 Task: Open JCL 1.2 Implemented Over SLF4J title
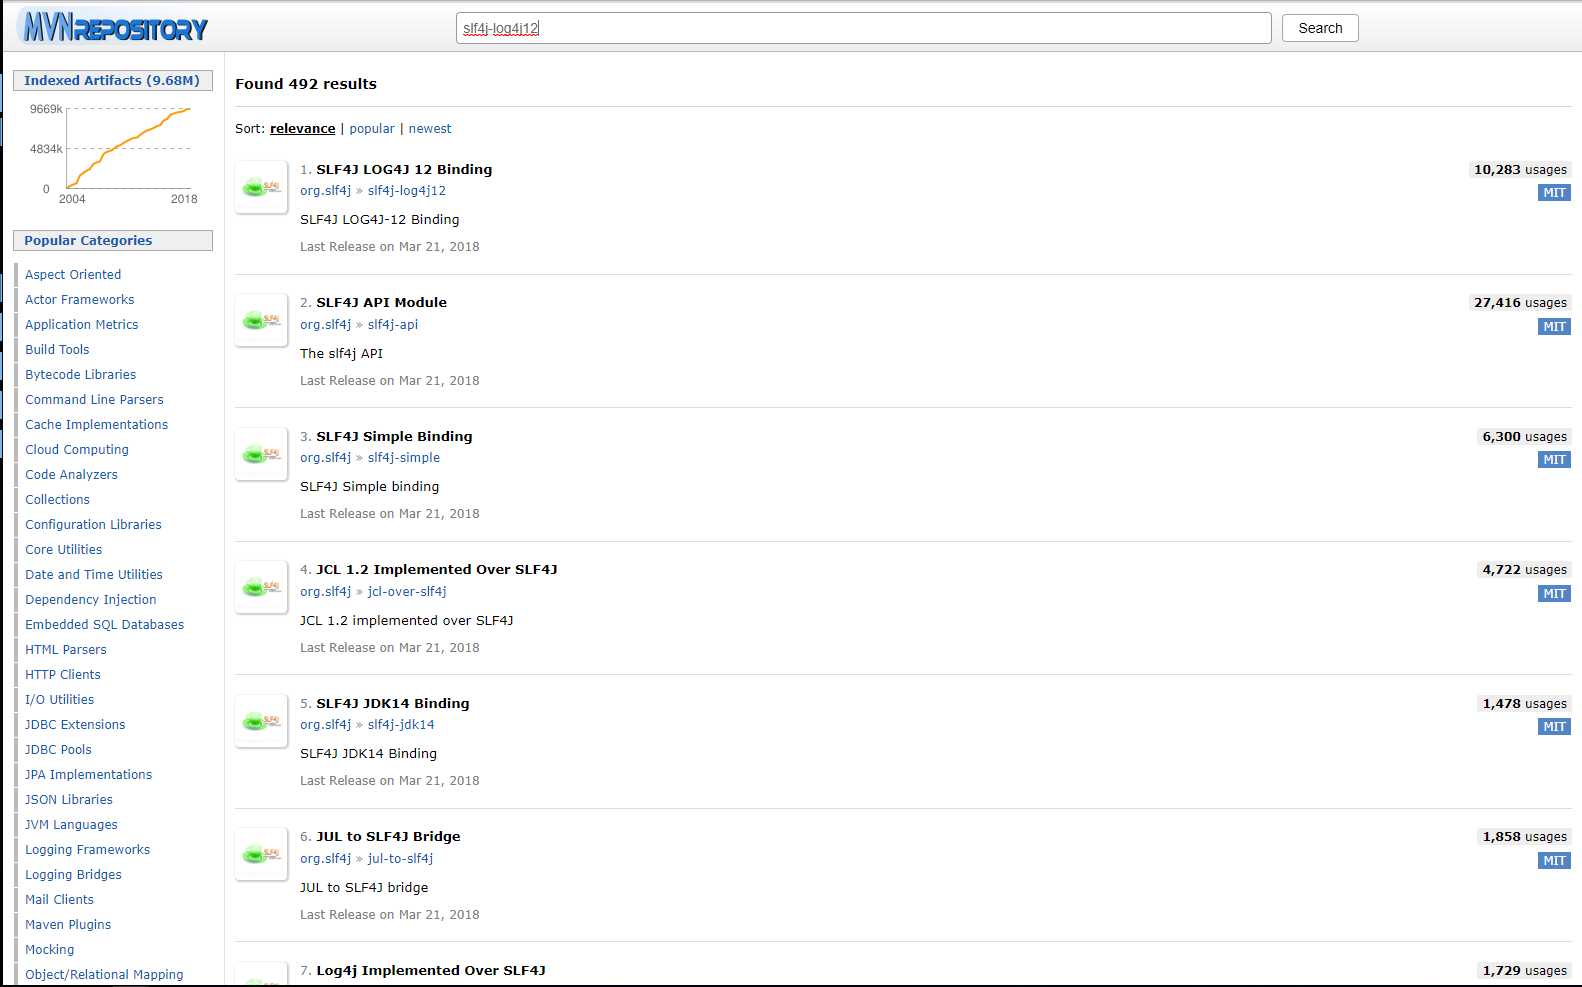pyautogui.click(x=436, y=570)
